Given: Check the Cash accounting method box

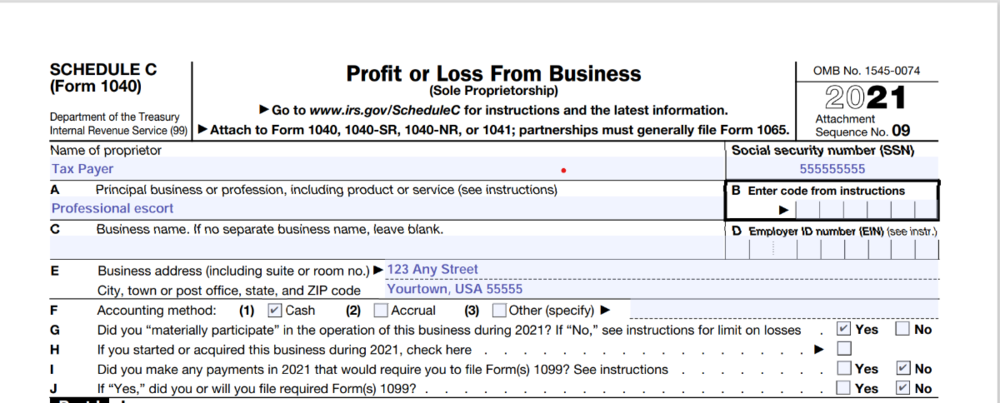Looking at the screenshot, I should click(276, 310).
